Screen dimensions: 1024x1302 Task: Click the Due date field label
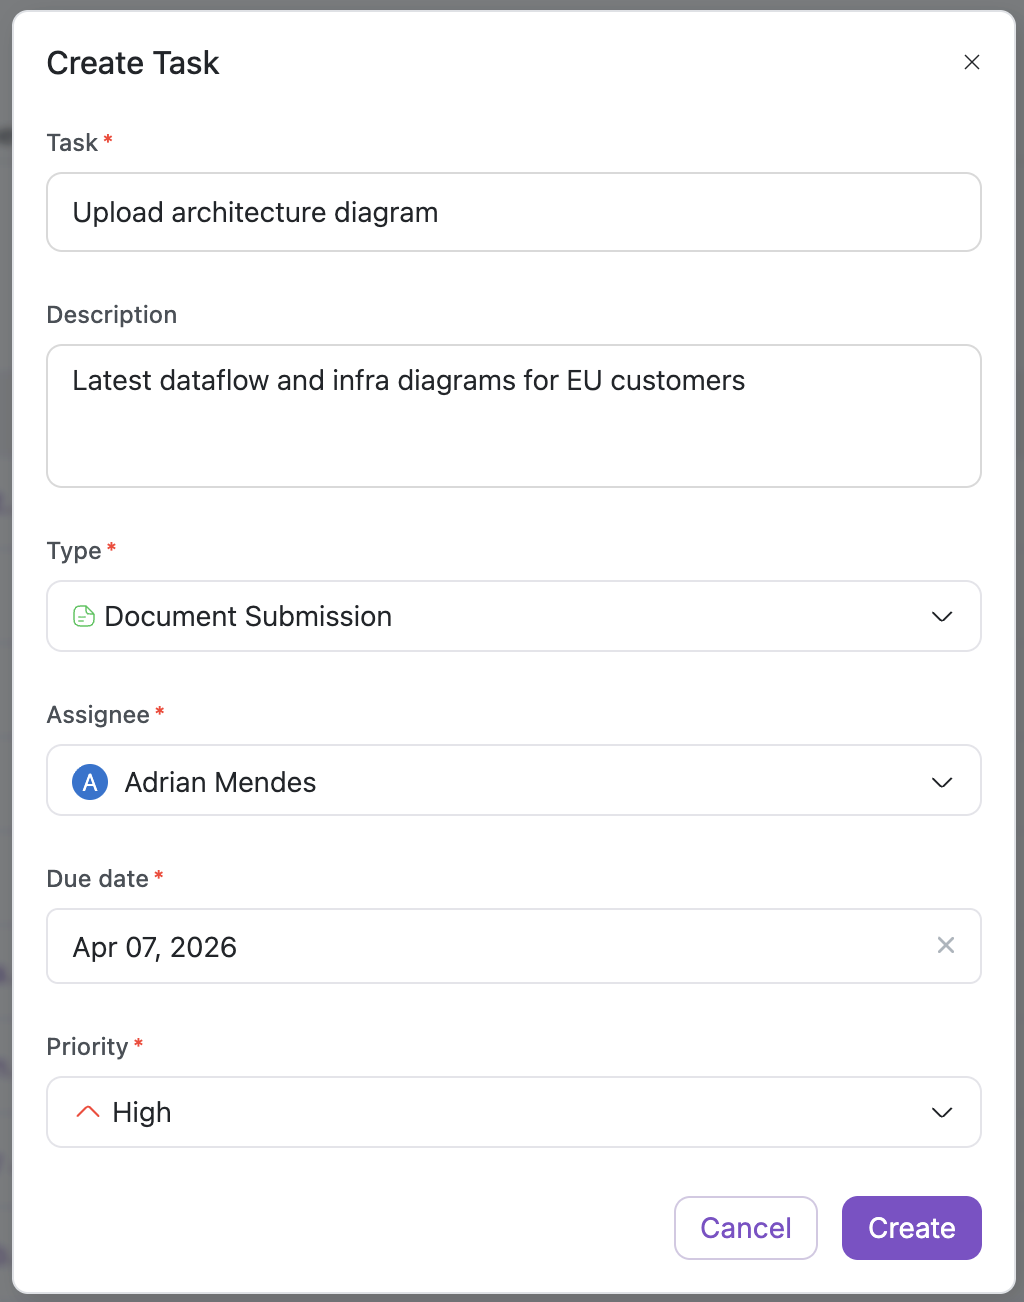coord(98,879)
